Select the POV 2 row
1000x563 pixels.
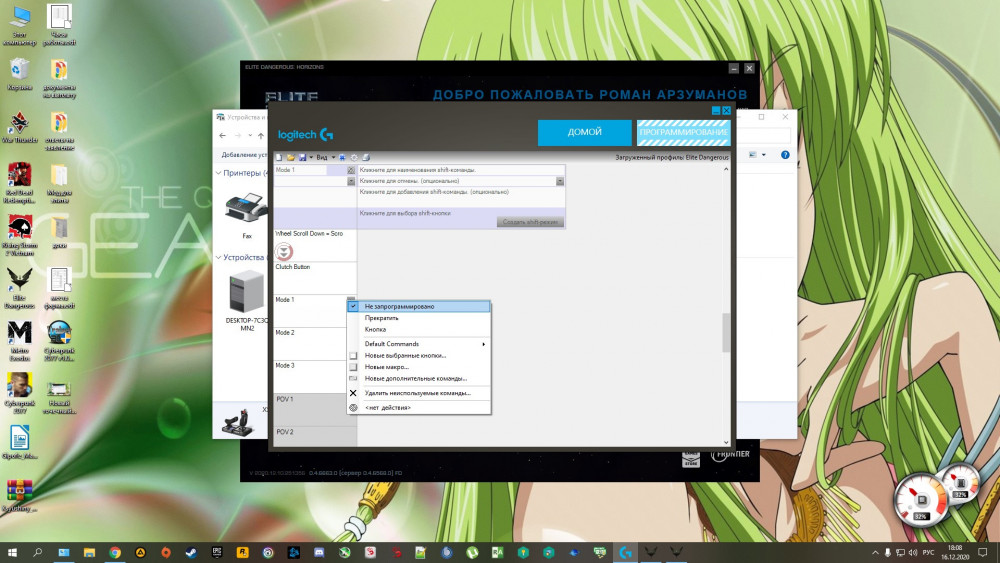click(x=315, y=436)
